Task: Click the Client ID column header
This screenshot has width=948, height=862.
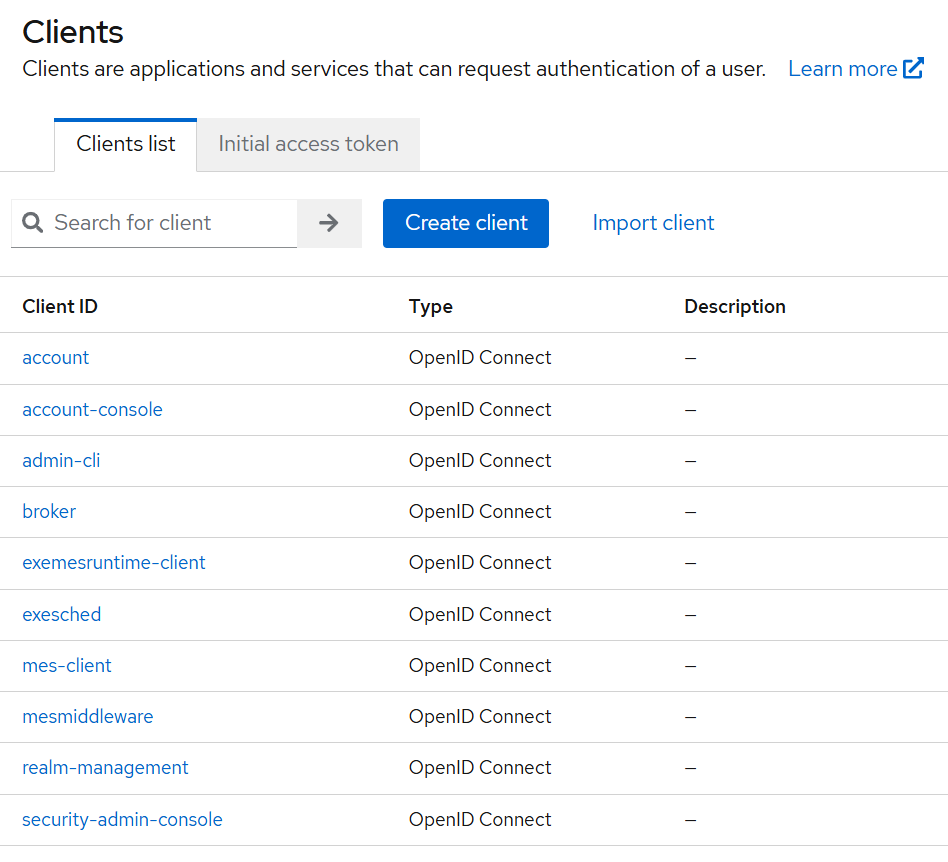Action: click(x=60, y=307)
